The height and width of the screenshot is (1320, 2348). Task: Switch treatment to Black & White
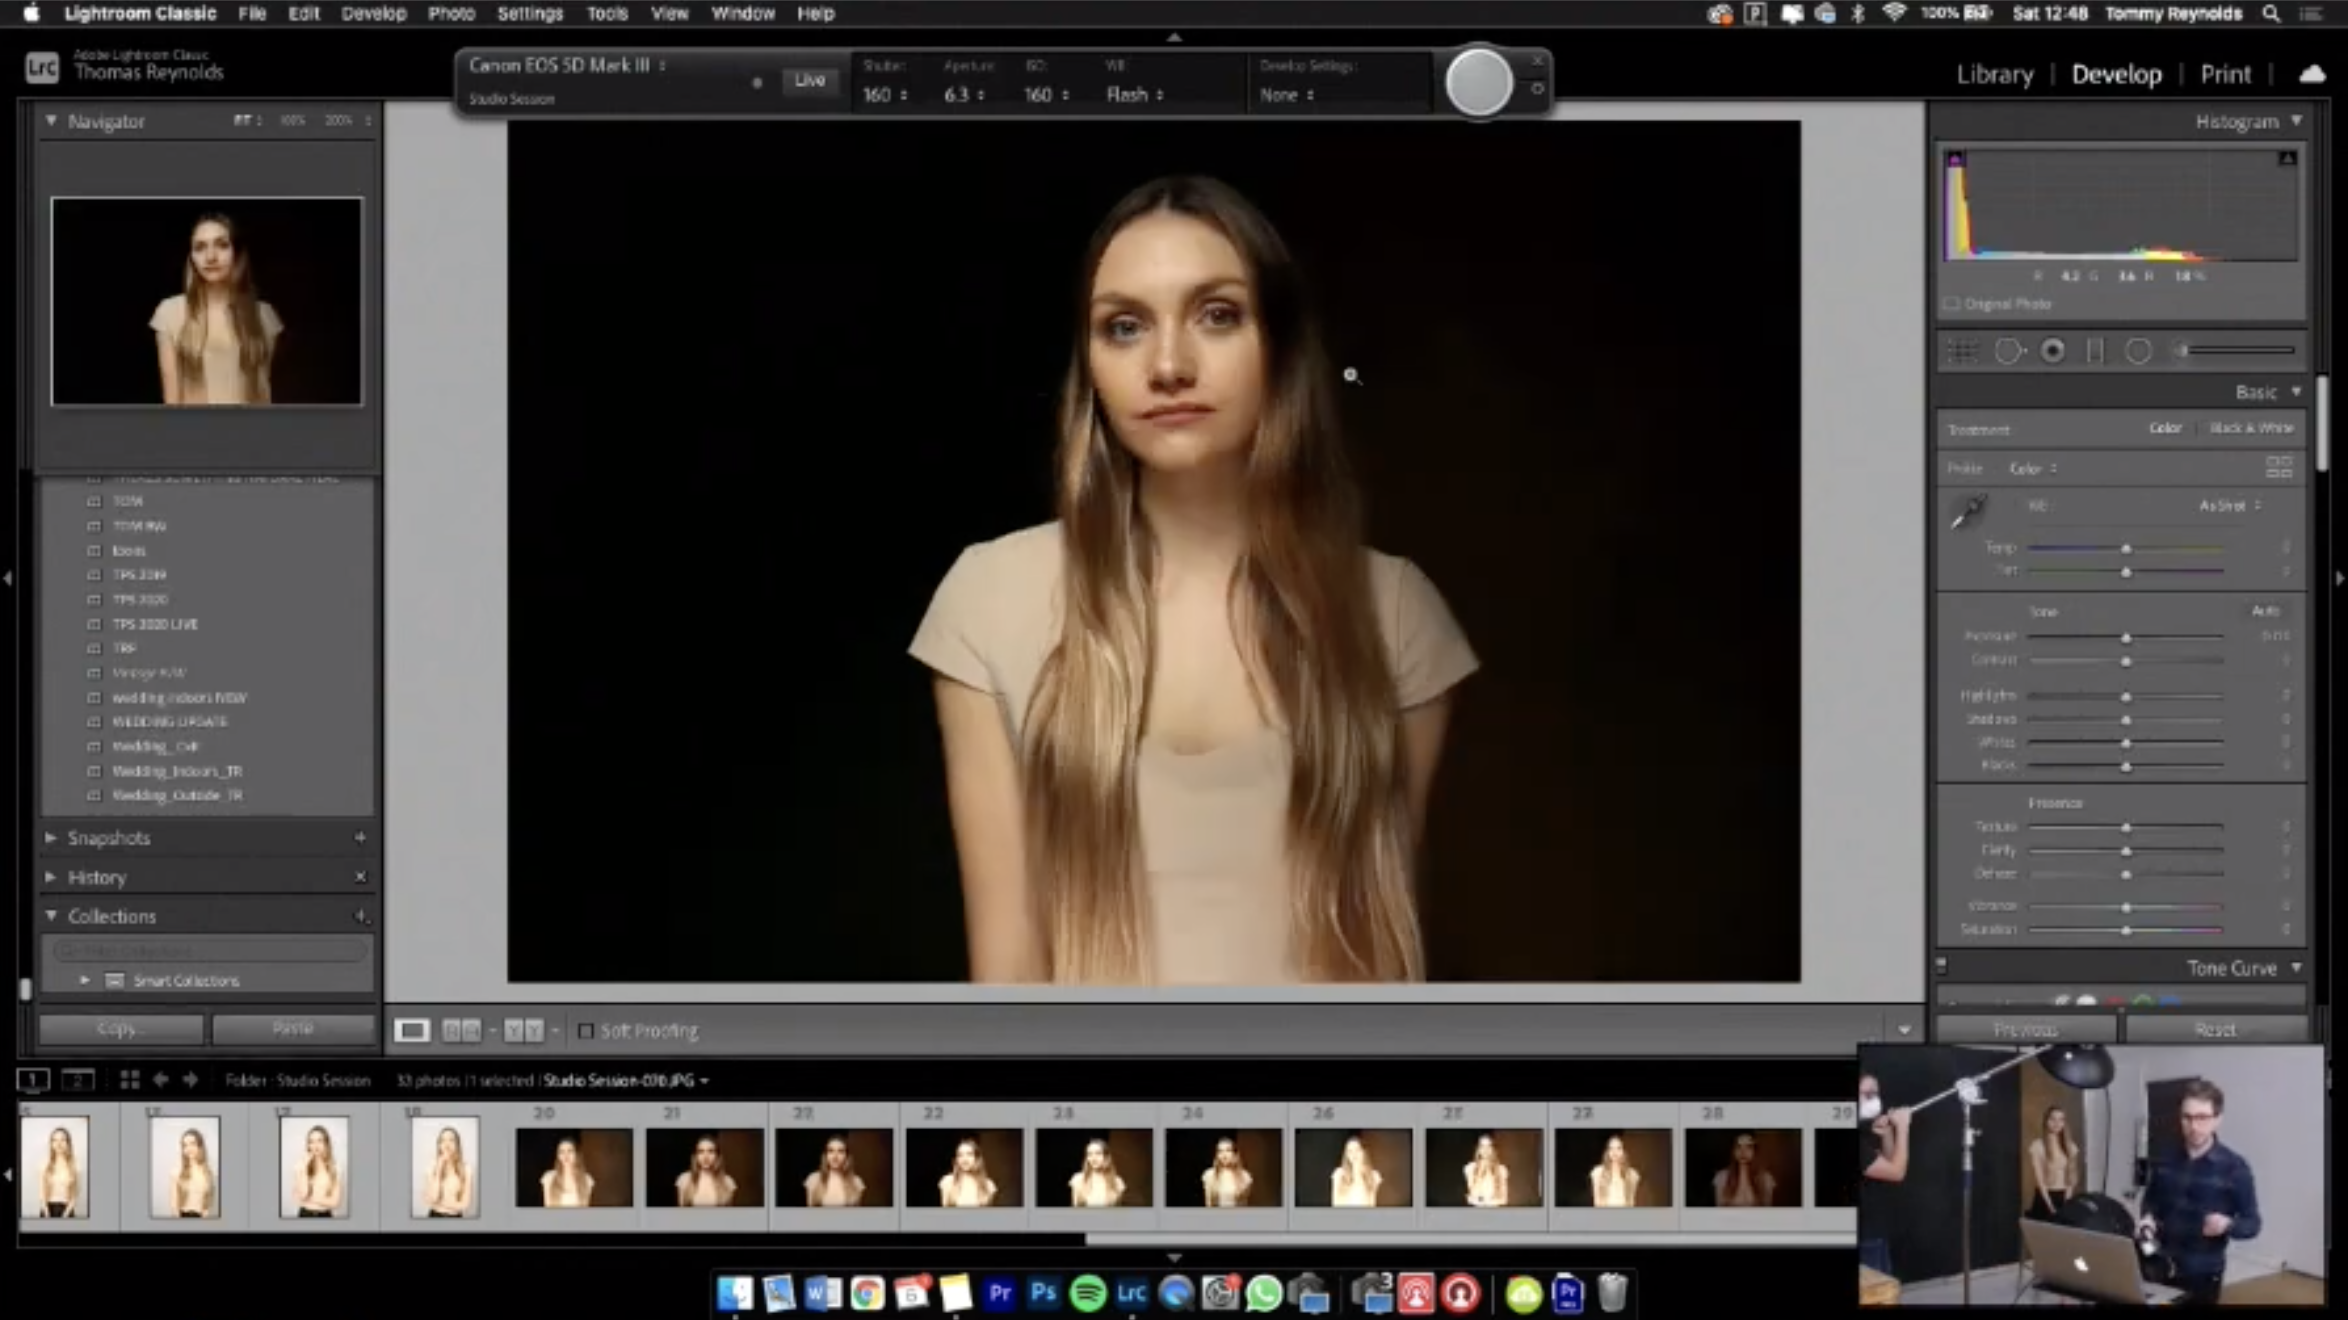tap(2251, 428)
